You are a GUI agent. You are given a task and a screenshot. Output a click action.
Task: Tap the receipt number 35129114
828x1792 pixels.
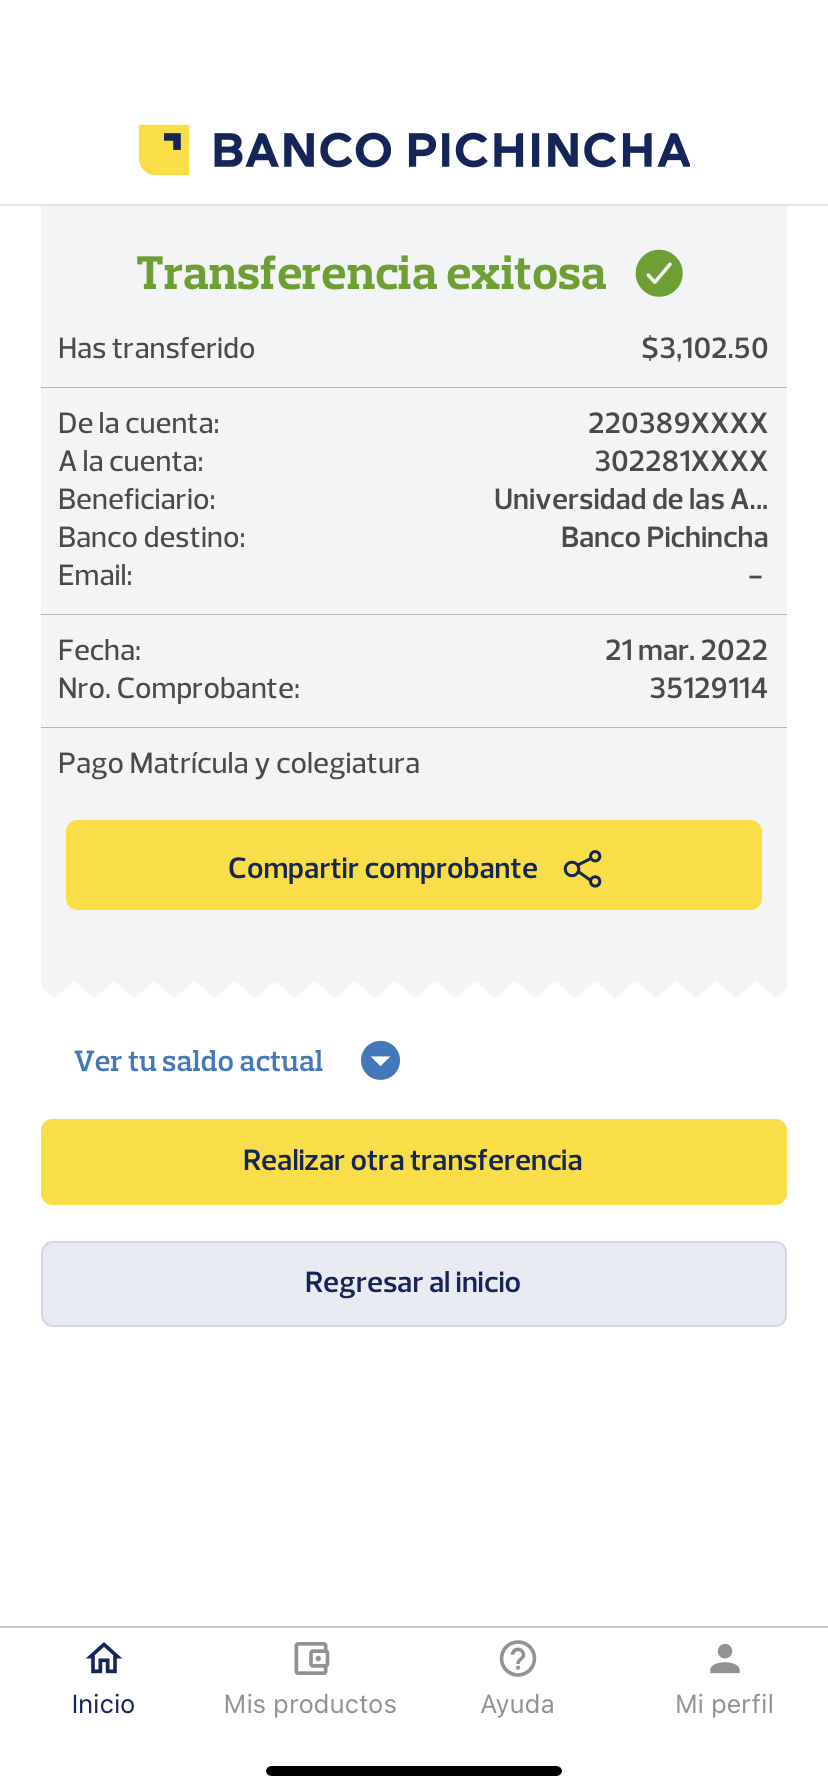click(708, 688)
